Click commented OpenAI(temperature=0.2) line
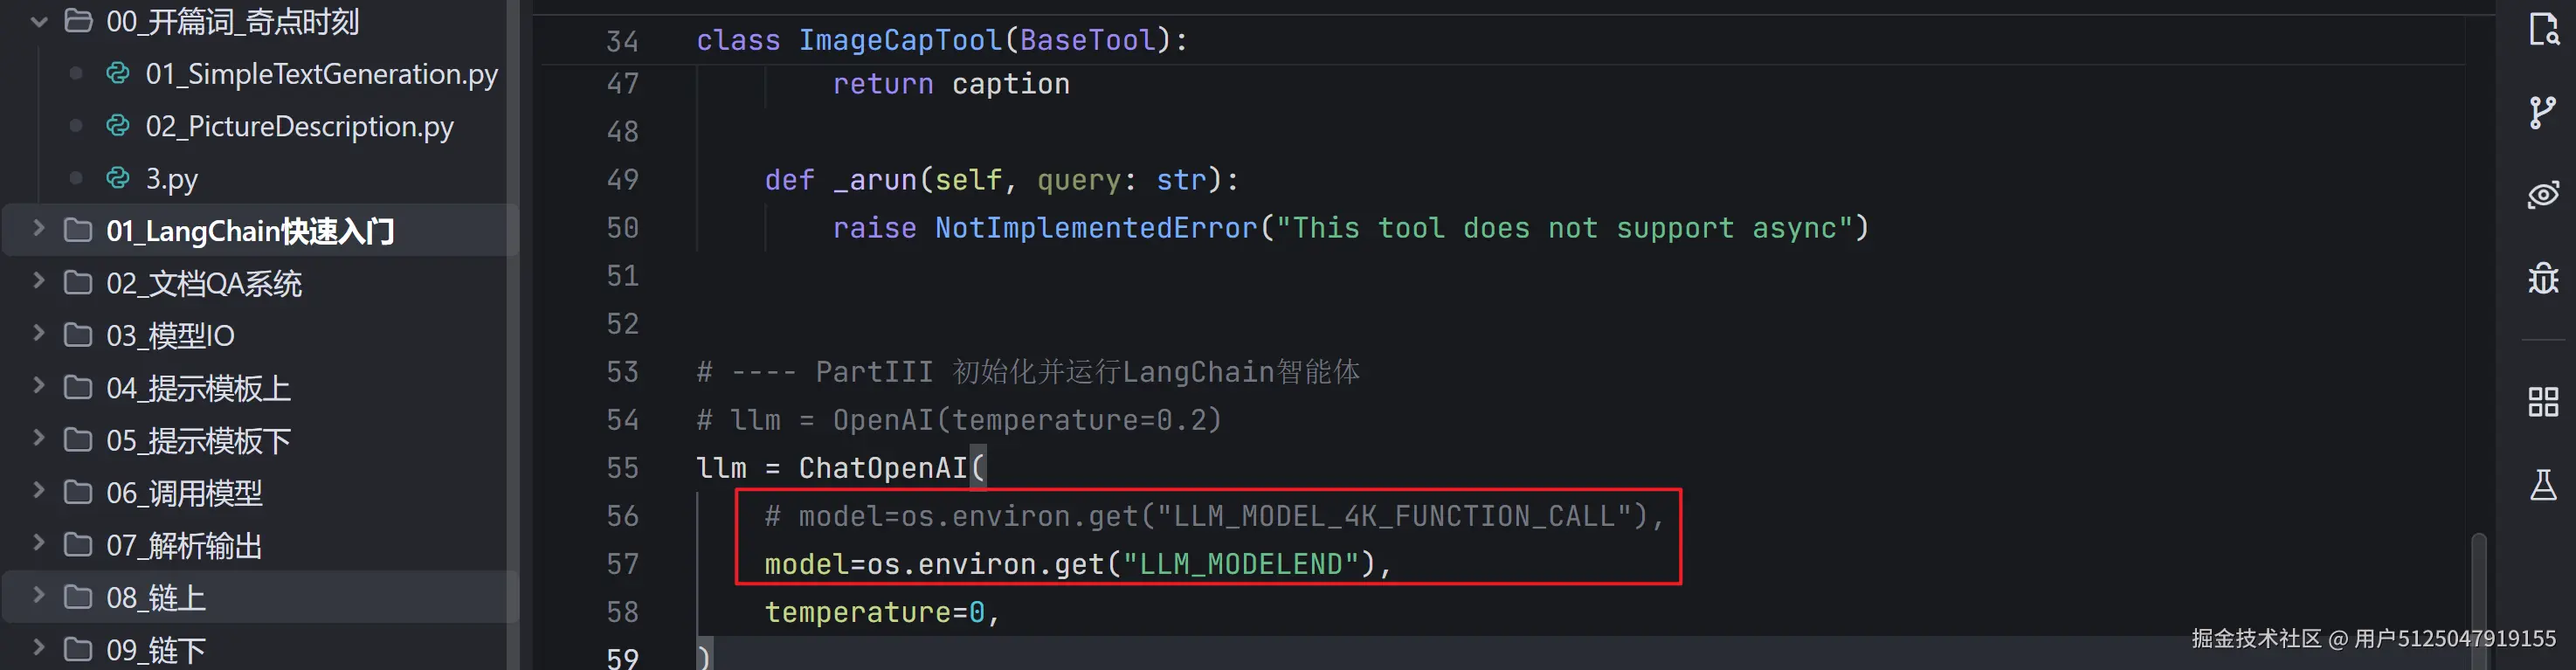Screen dimensions: 2576x670 tap(959, 420)
